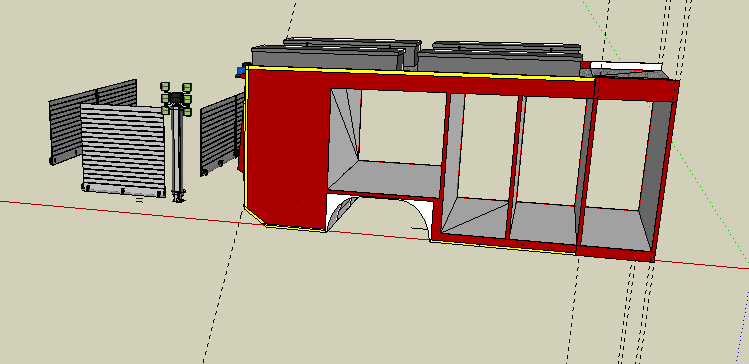Select the red bottom sill under the rear compartments

tap(545, 246)
